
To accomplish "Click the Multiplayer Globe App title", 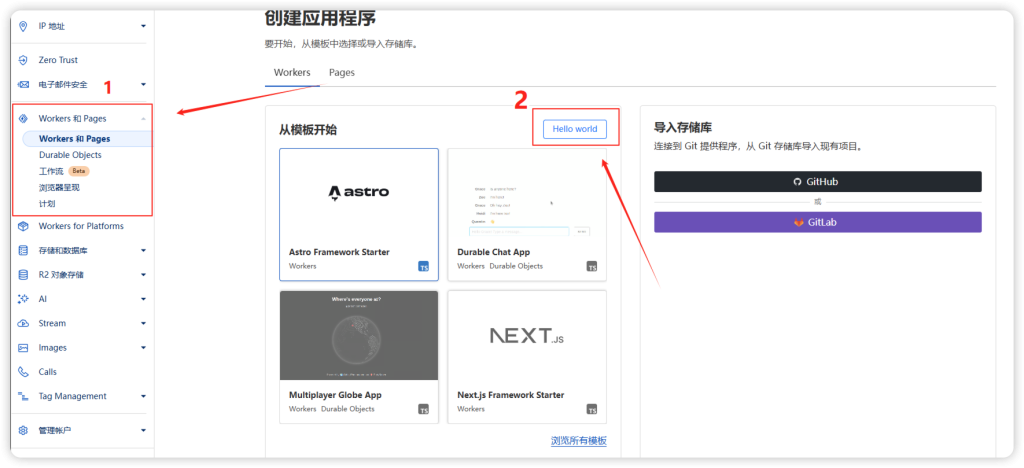I will 335,395.
